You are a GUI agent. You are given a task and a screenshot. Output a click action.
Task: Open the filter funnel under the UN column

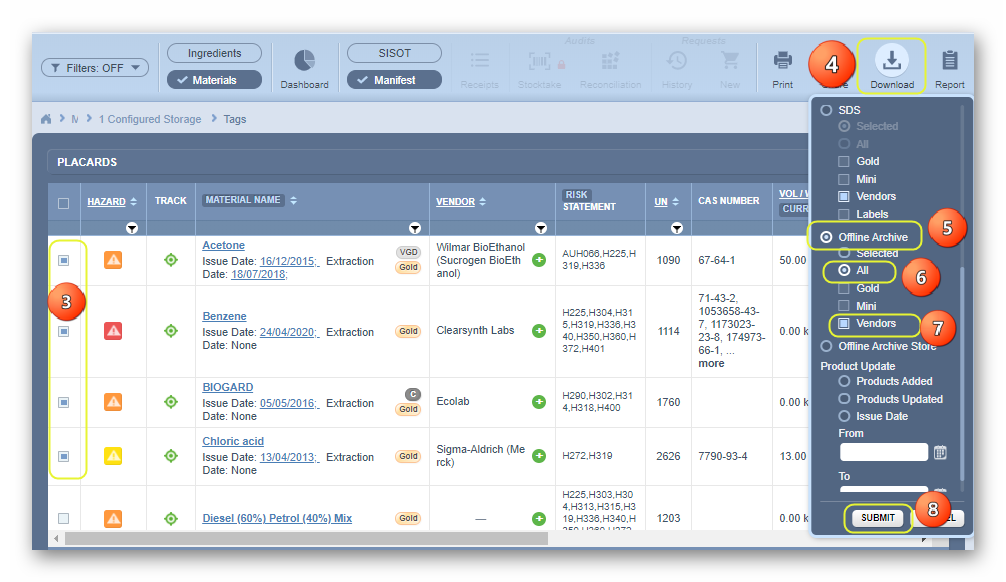[677, 228]
